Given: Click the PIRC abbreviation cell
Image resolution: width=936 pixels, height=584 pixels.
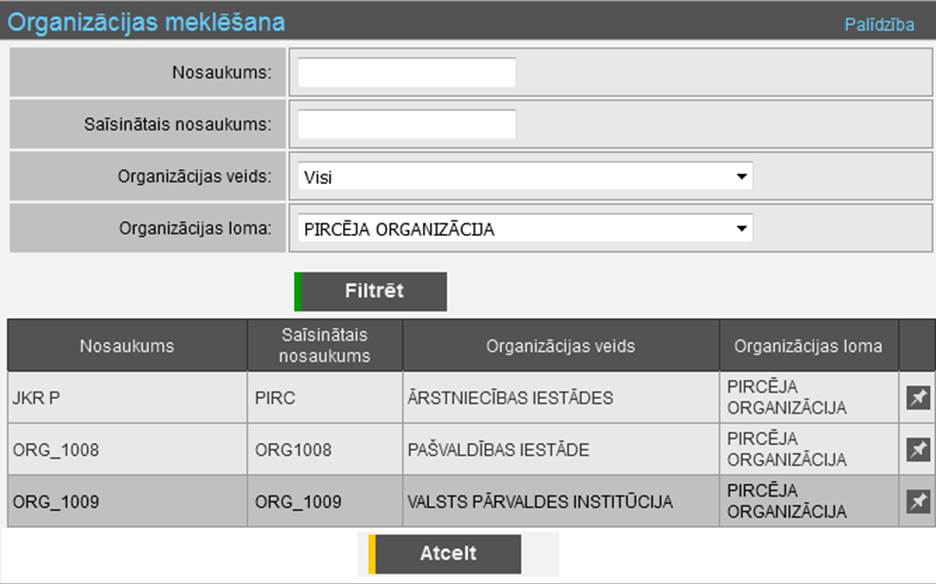Looking at the screenshot, I should point(274,398).
